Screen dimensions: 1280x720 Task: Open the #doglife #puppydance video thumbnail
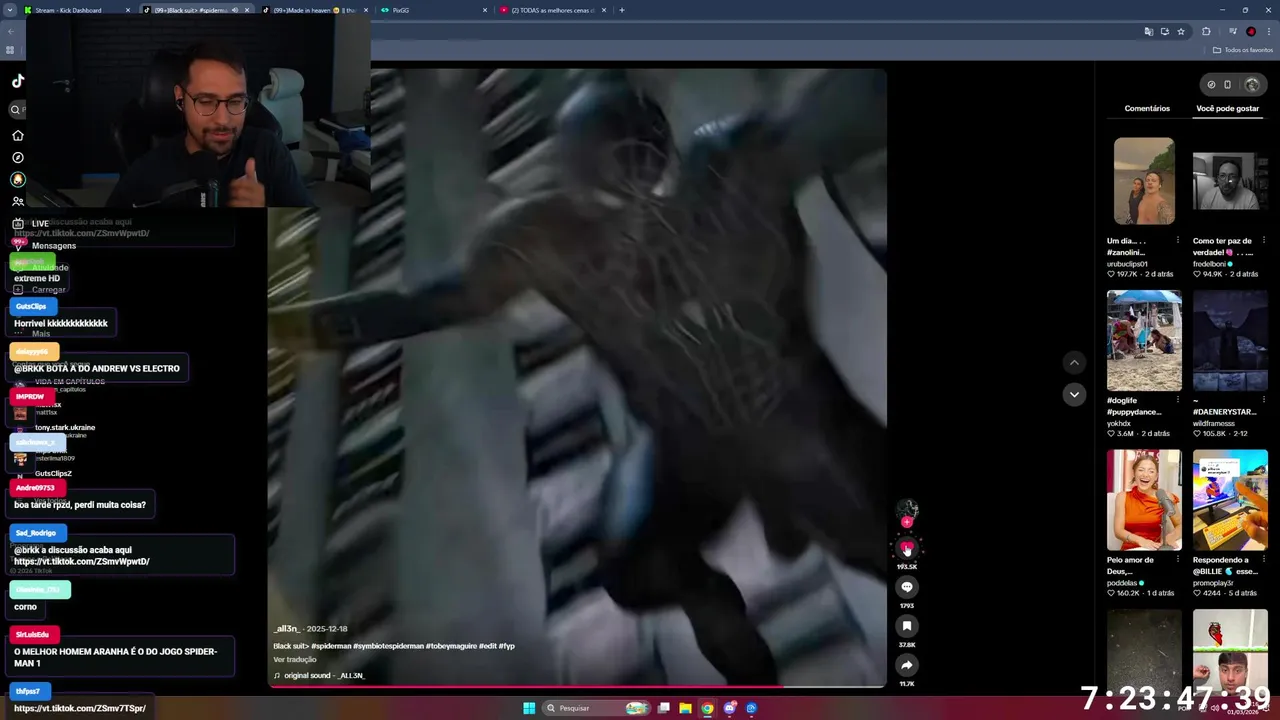click(x=1144, y=340)
